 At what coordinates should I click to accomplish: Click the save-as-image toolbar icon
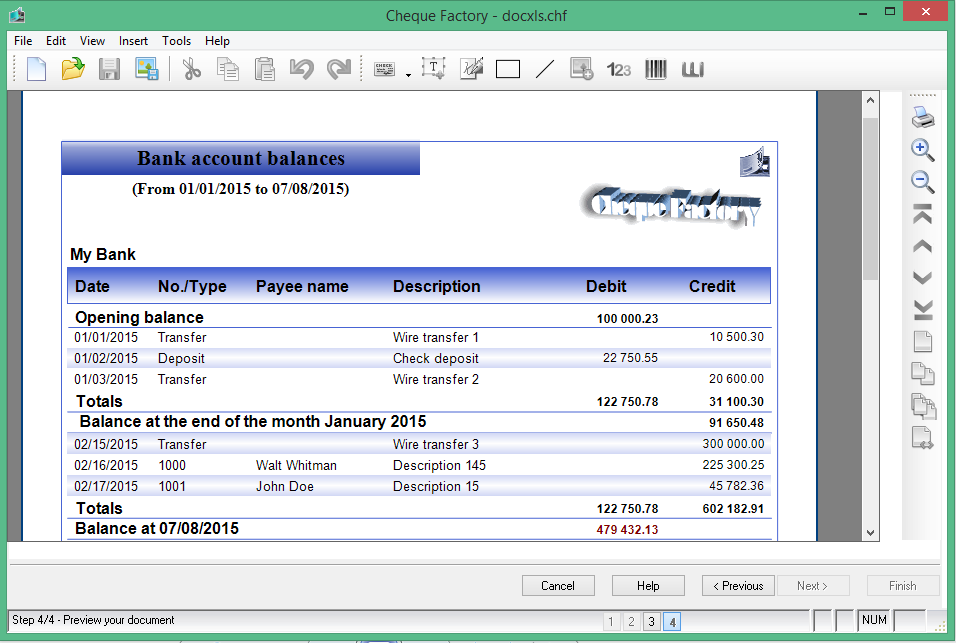point(146,69)
